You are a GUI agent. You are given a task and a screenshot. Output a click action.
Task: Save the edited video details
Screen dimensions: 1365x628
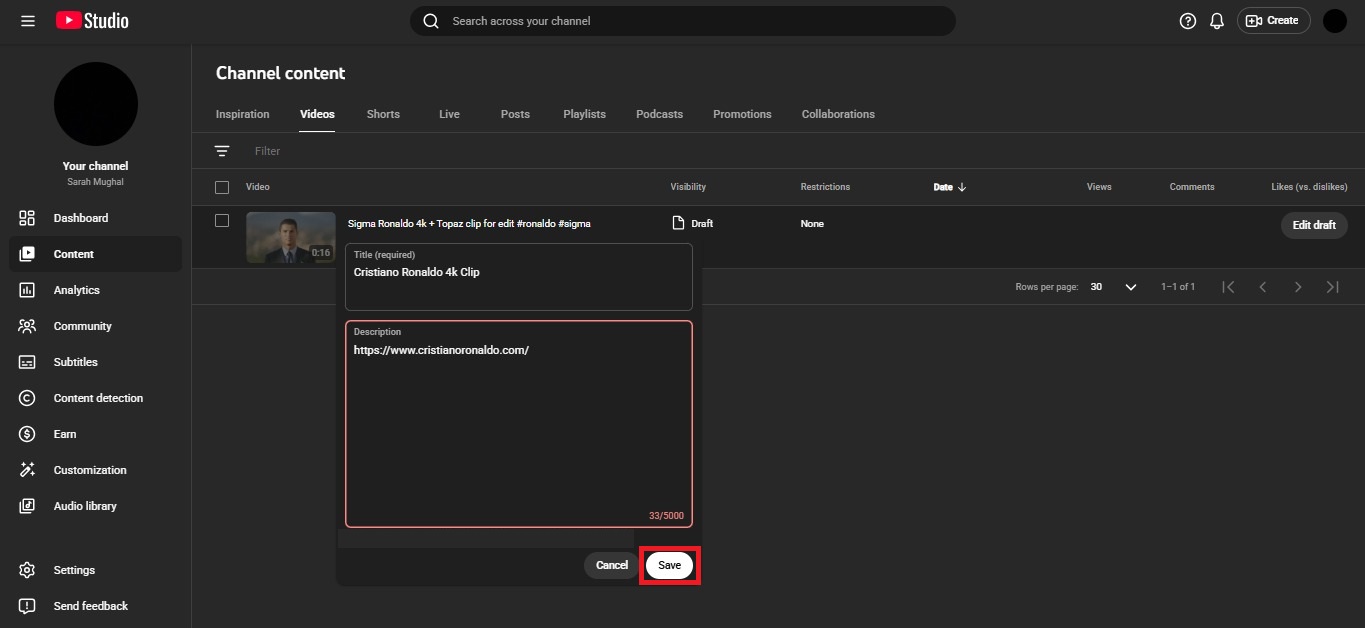click(x=669, y=565)
